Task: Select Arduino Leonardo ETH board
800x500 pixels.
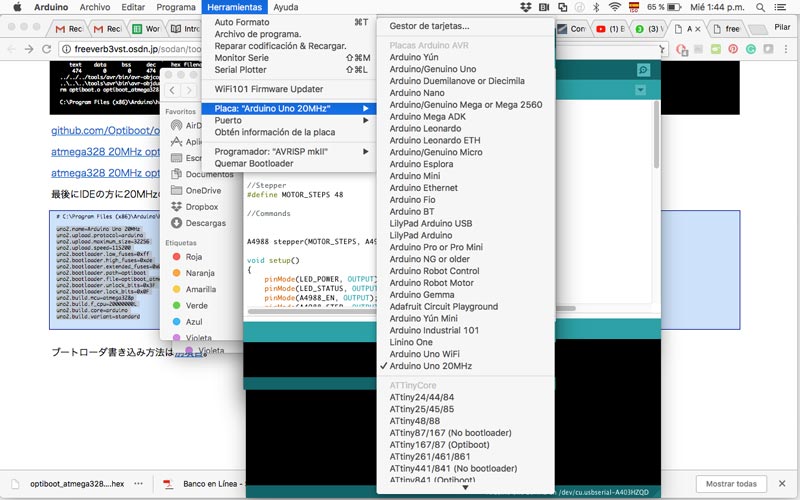Action: coord(435,140)
